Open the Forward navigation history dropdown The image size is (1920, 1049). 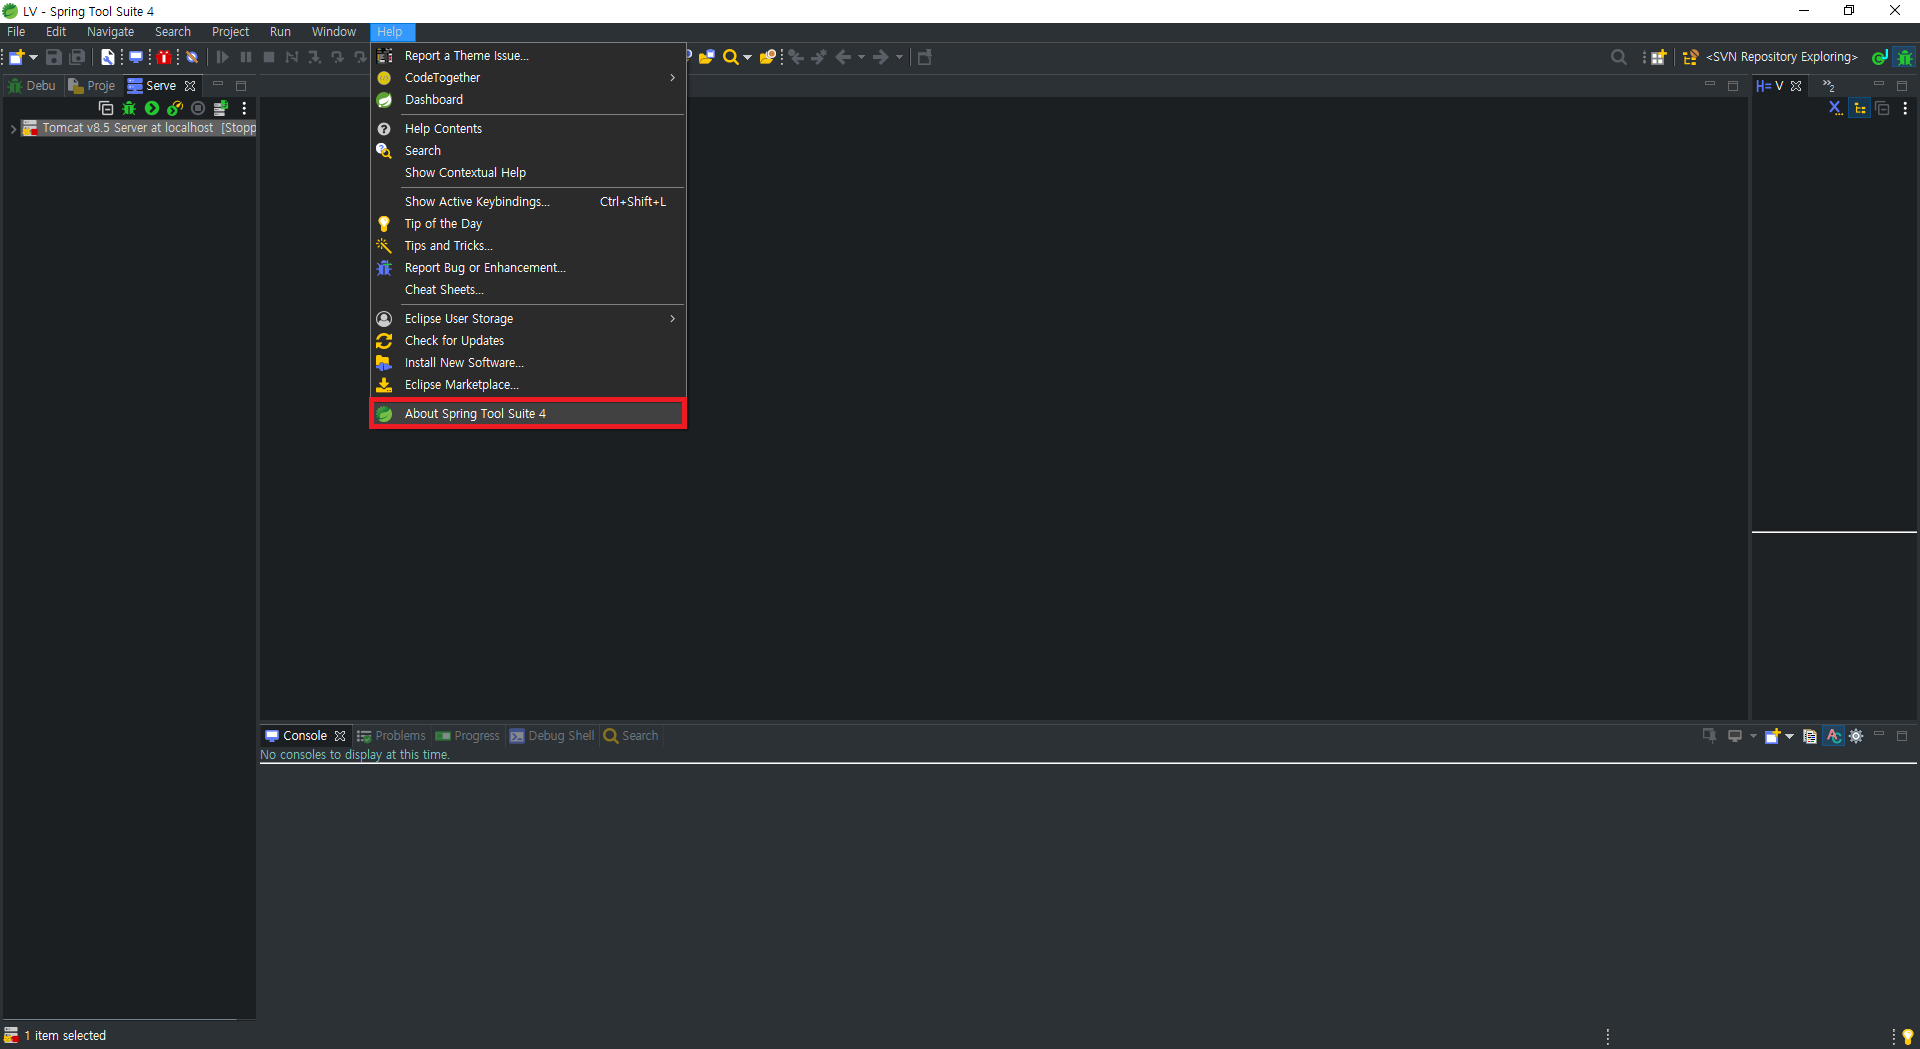point(899,57)
